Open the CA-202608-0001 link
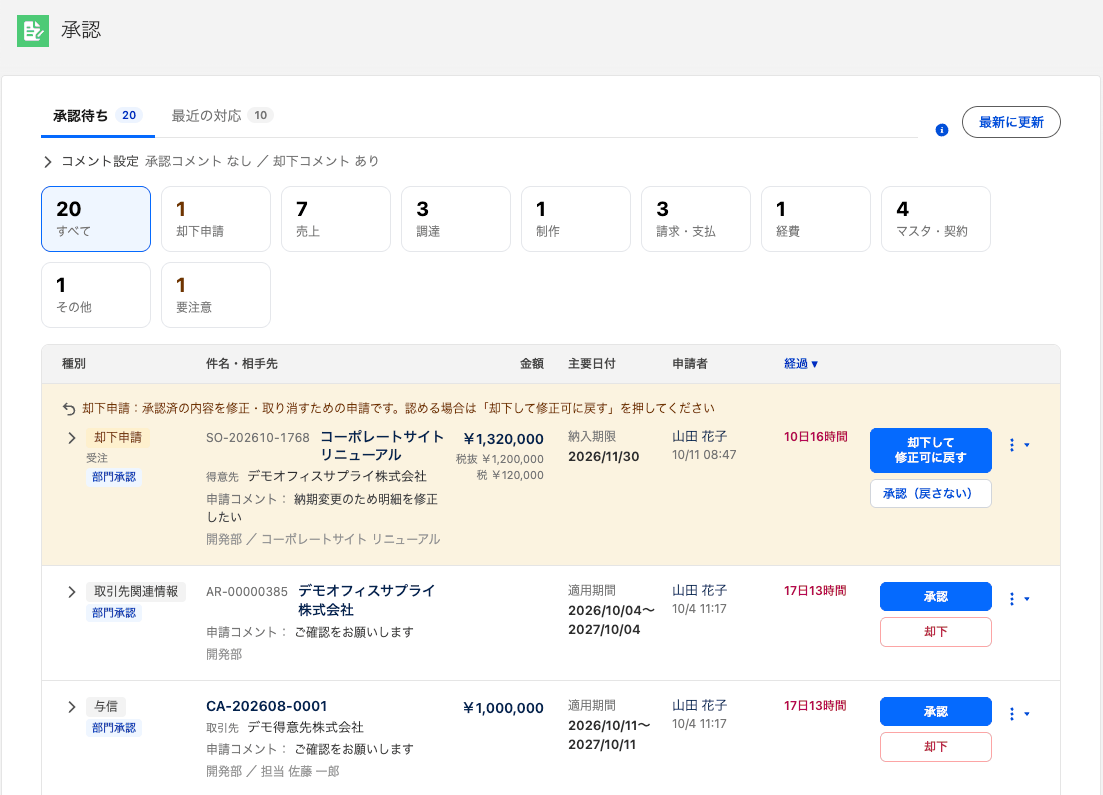 [267, 706]
